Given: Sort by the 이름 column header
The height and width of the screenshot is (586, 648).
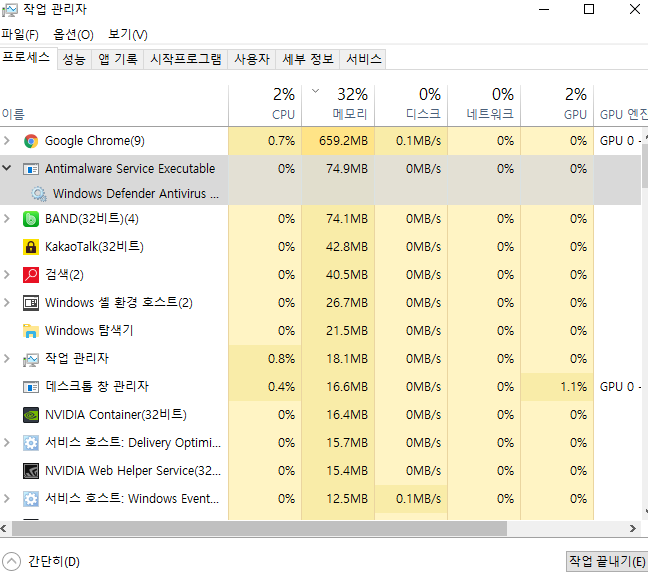Looking at the screenshot, I should pyautogui.click(x=114, y=105).
